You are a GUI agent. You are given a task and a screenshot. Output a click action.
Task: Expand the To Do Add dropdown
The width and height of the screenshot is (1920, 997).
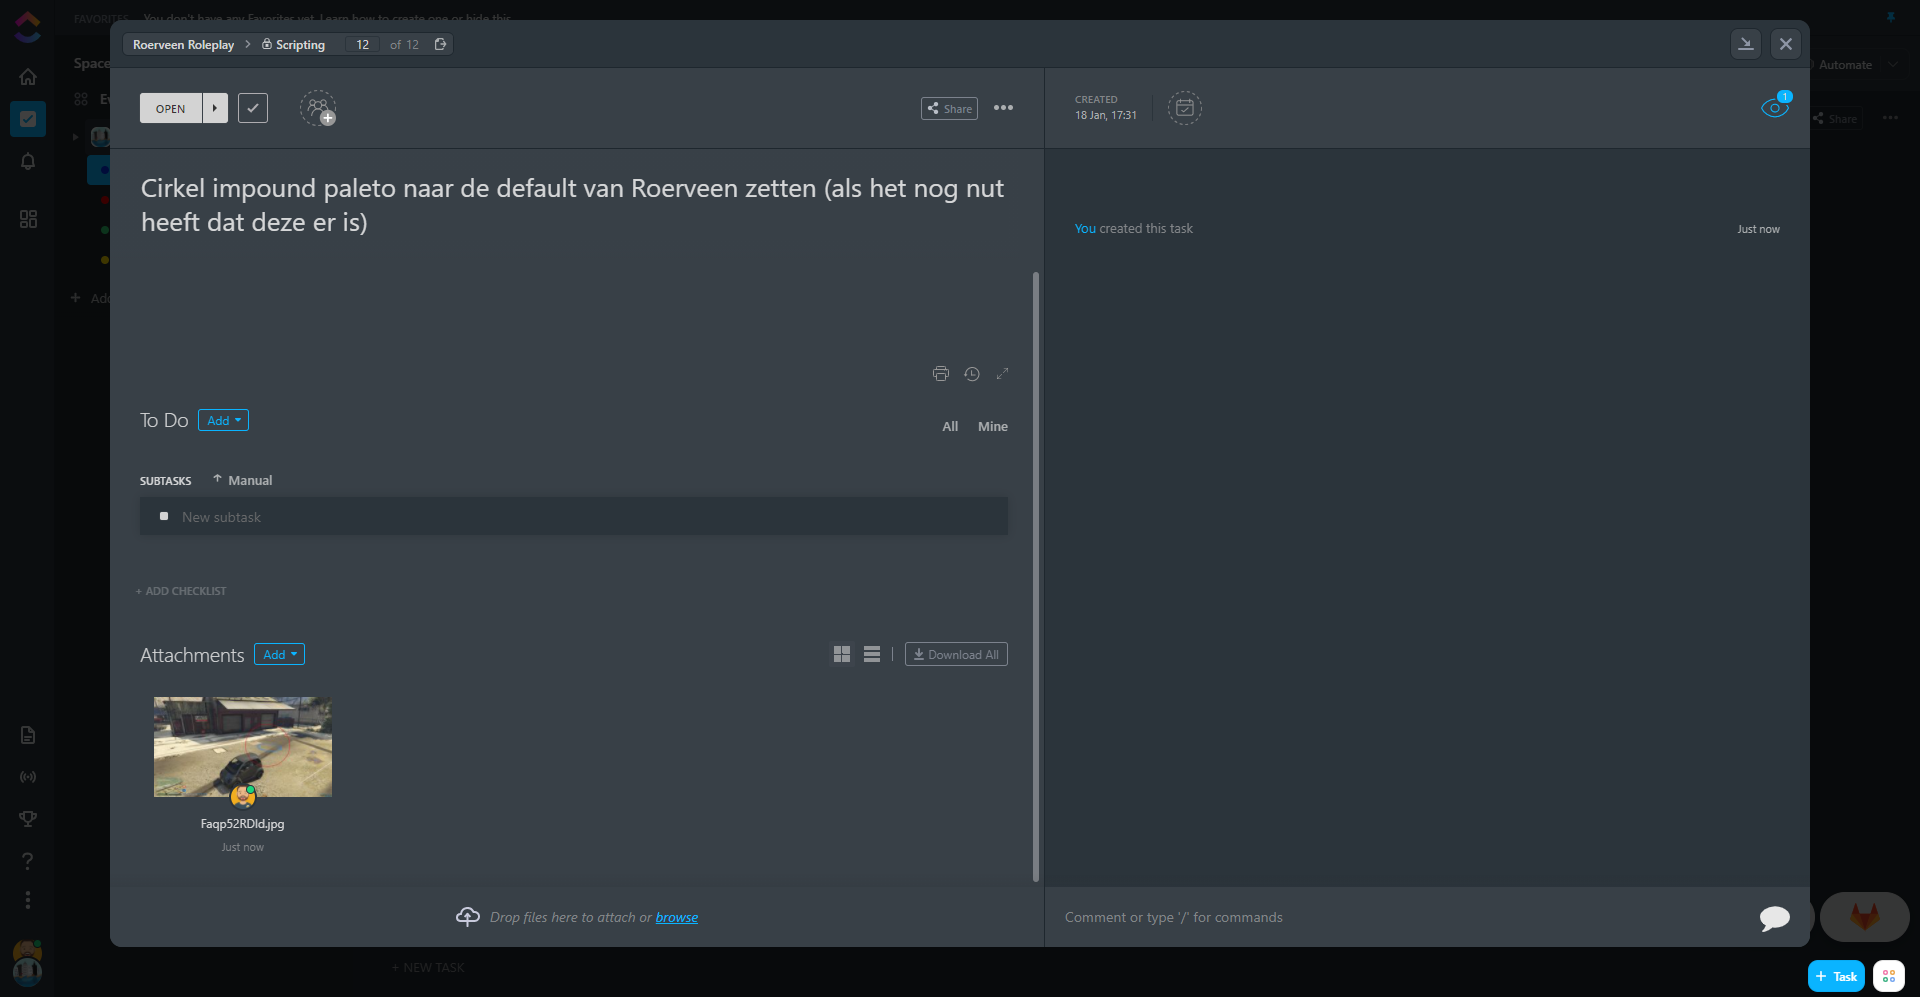pos(223,421)
